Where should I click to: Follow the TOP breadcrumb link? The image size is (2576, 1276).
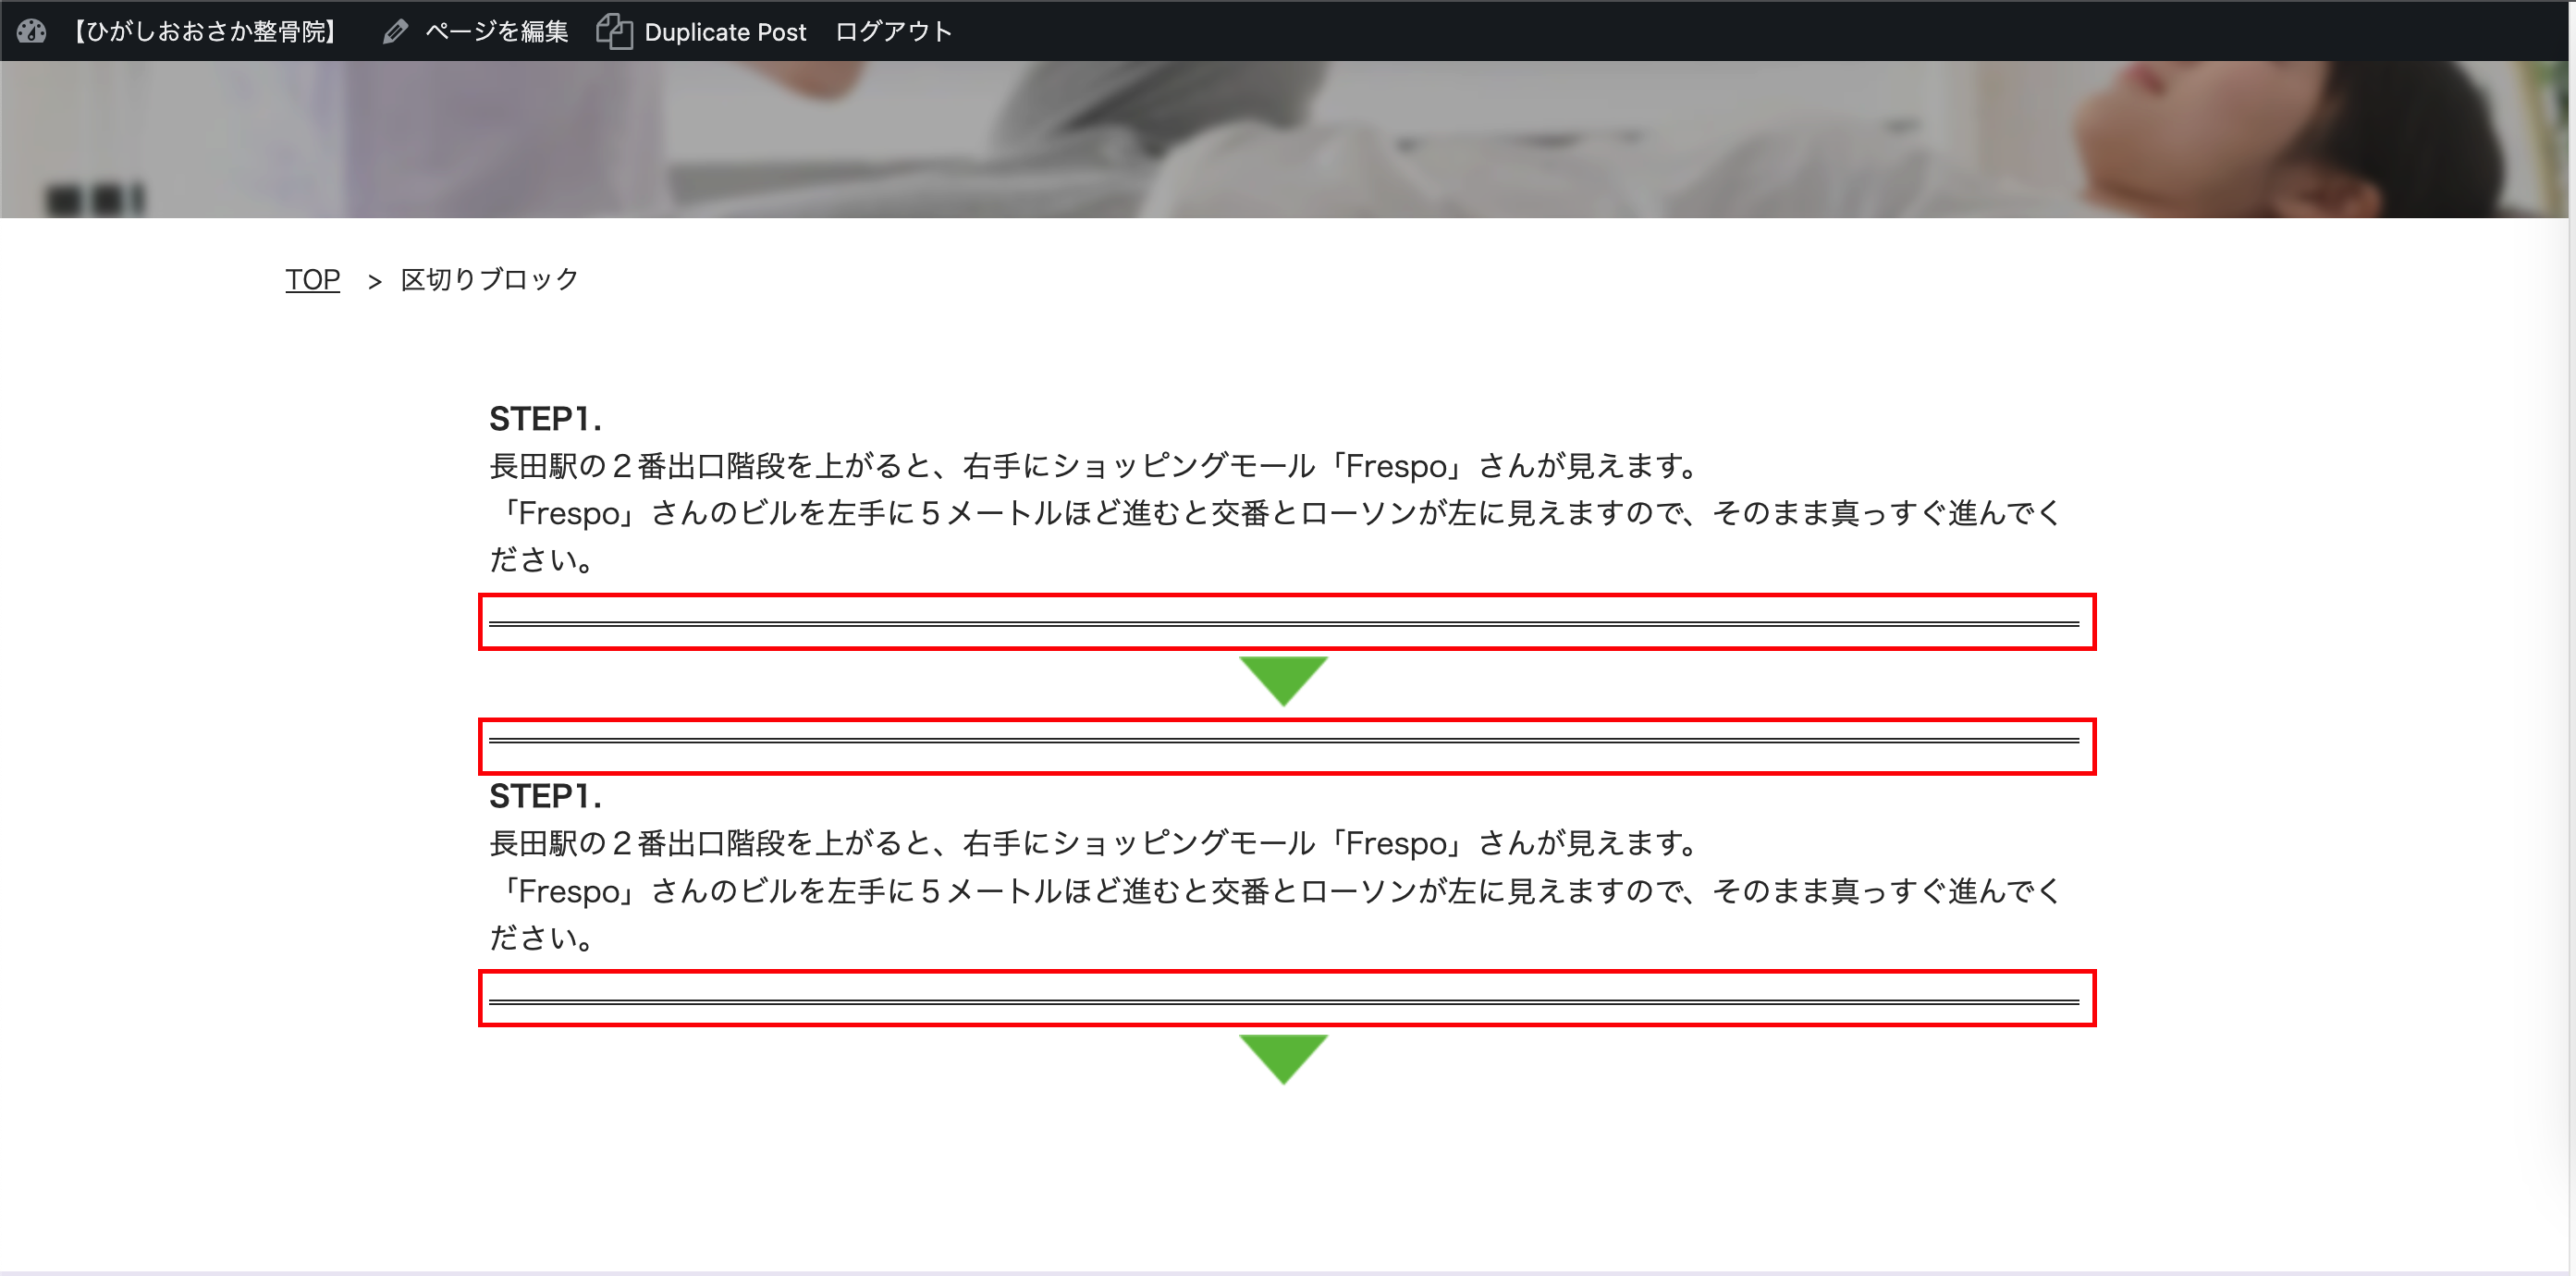pos(312,279)
